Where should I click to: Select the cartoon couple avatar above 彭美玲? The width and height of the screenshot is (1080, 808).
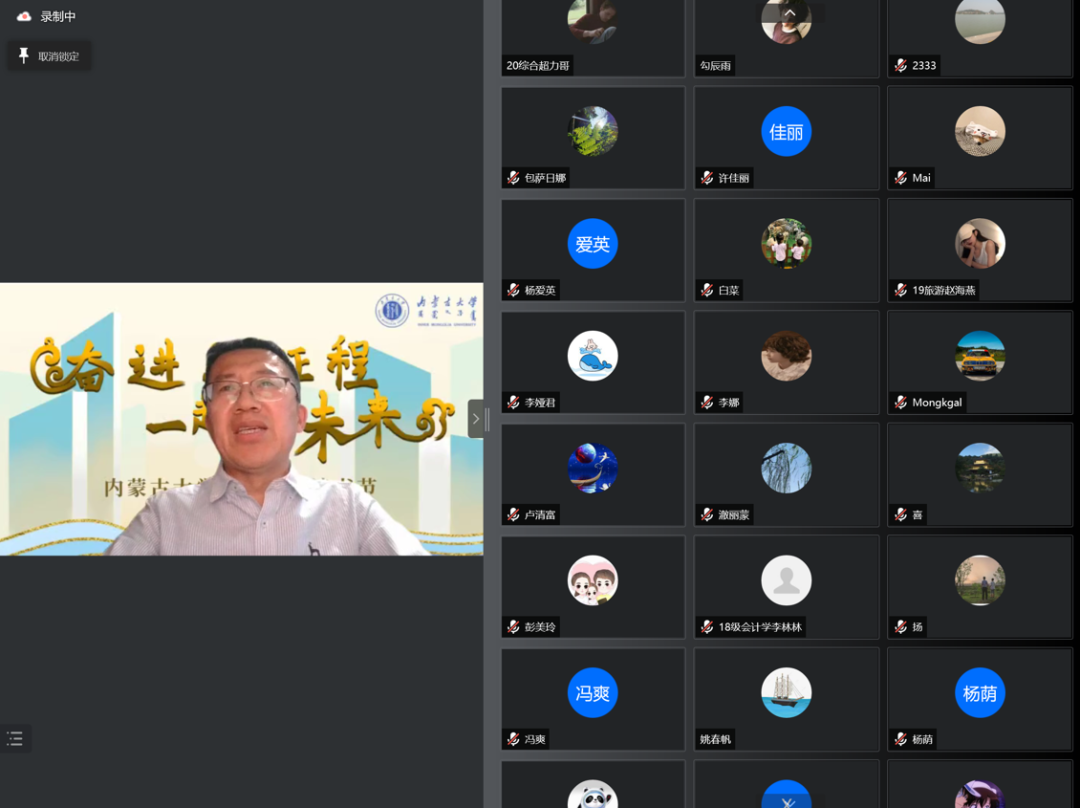[x=592, y=580]
